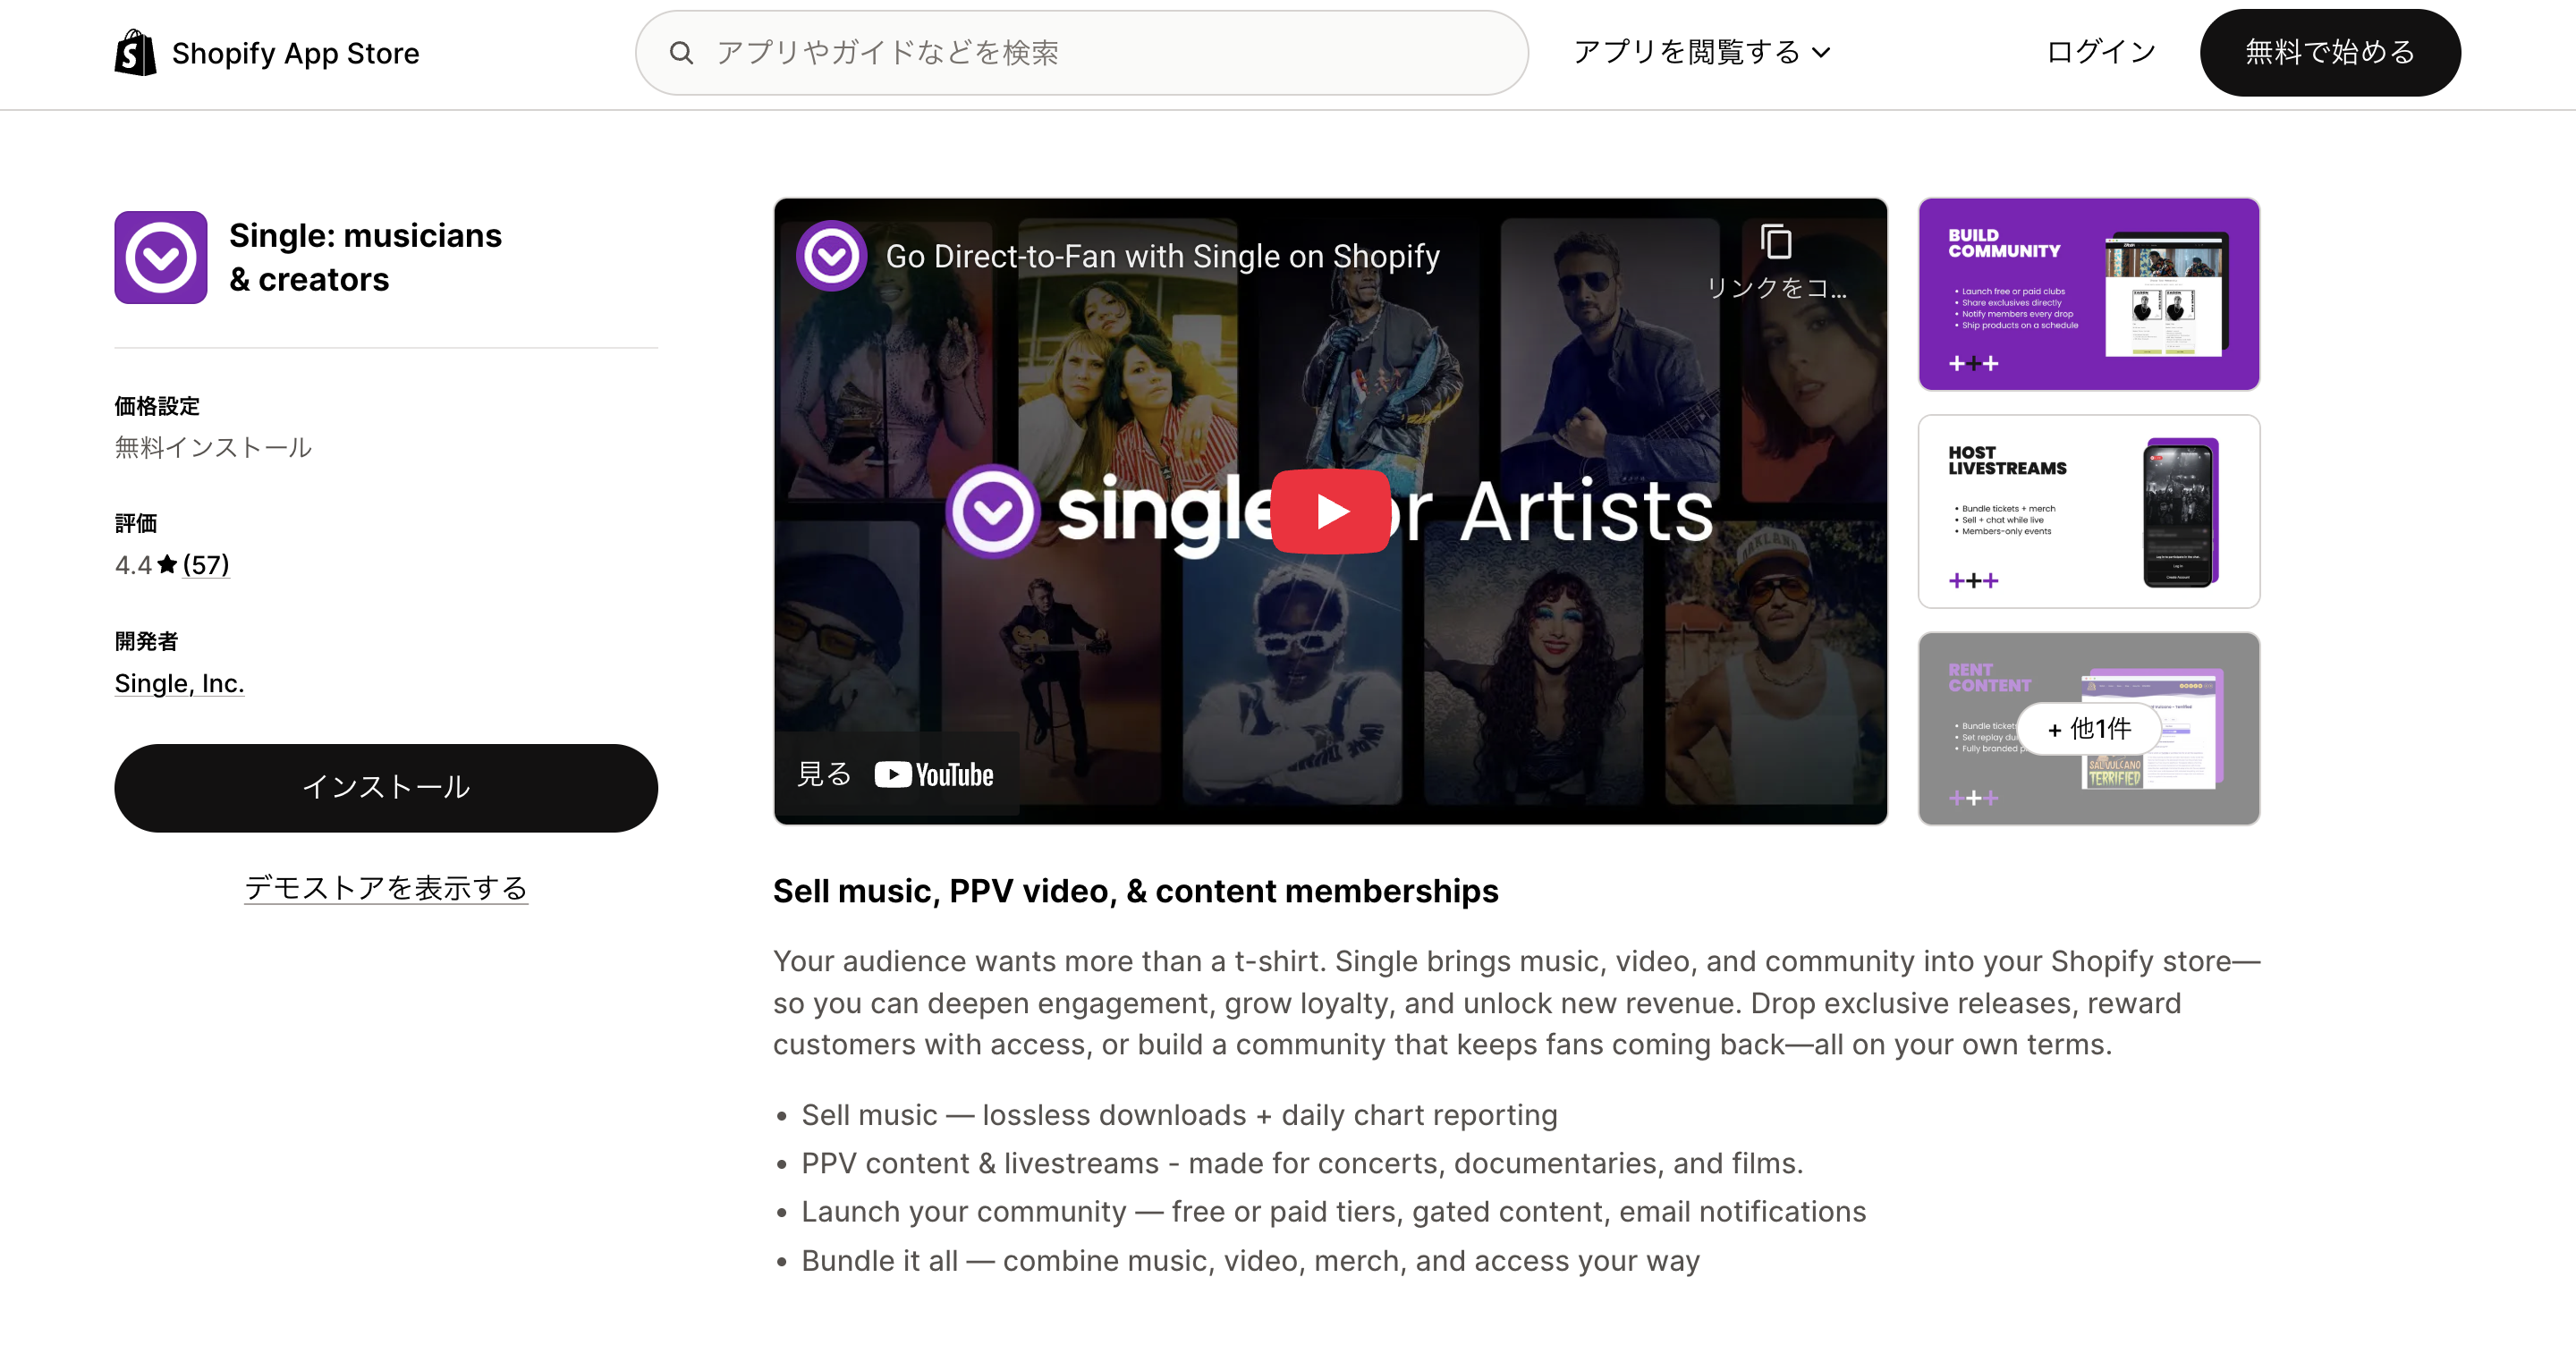Viewport: 2576px width, 1345px height.
Task: Open デモストアを表示する link
Action: [386, 887]
